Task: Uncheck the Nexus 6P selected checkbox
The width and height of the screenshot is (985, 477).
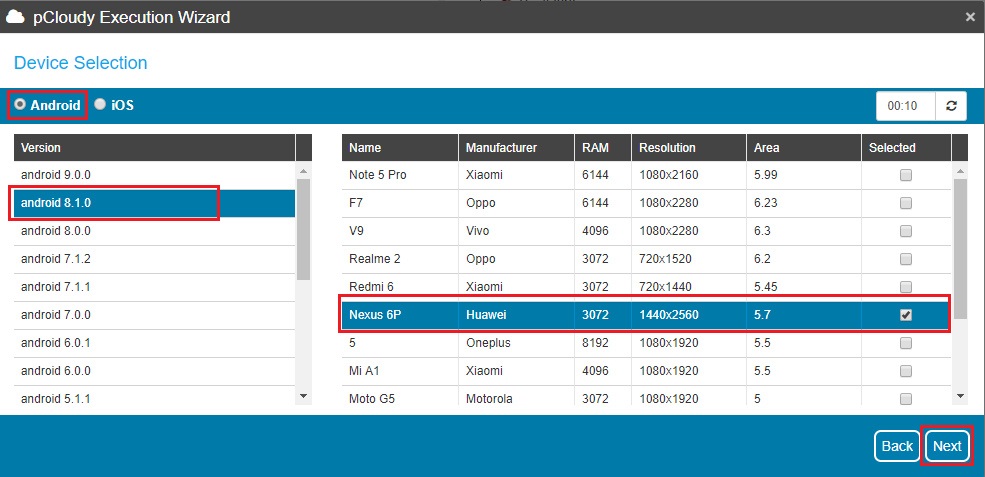Action: click(x=906, y=315)
